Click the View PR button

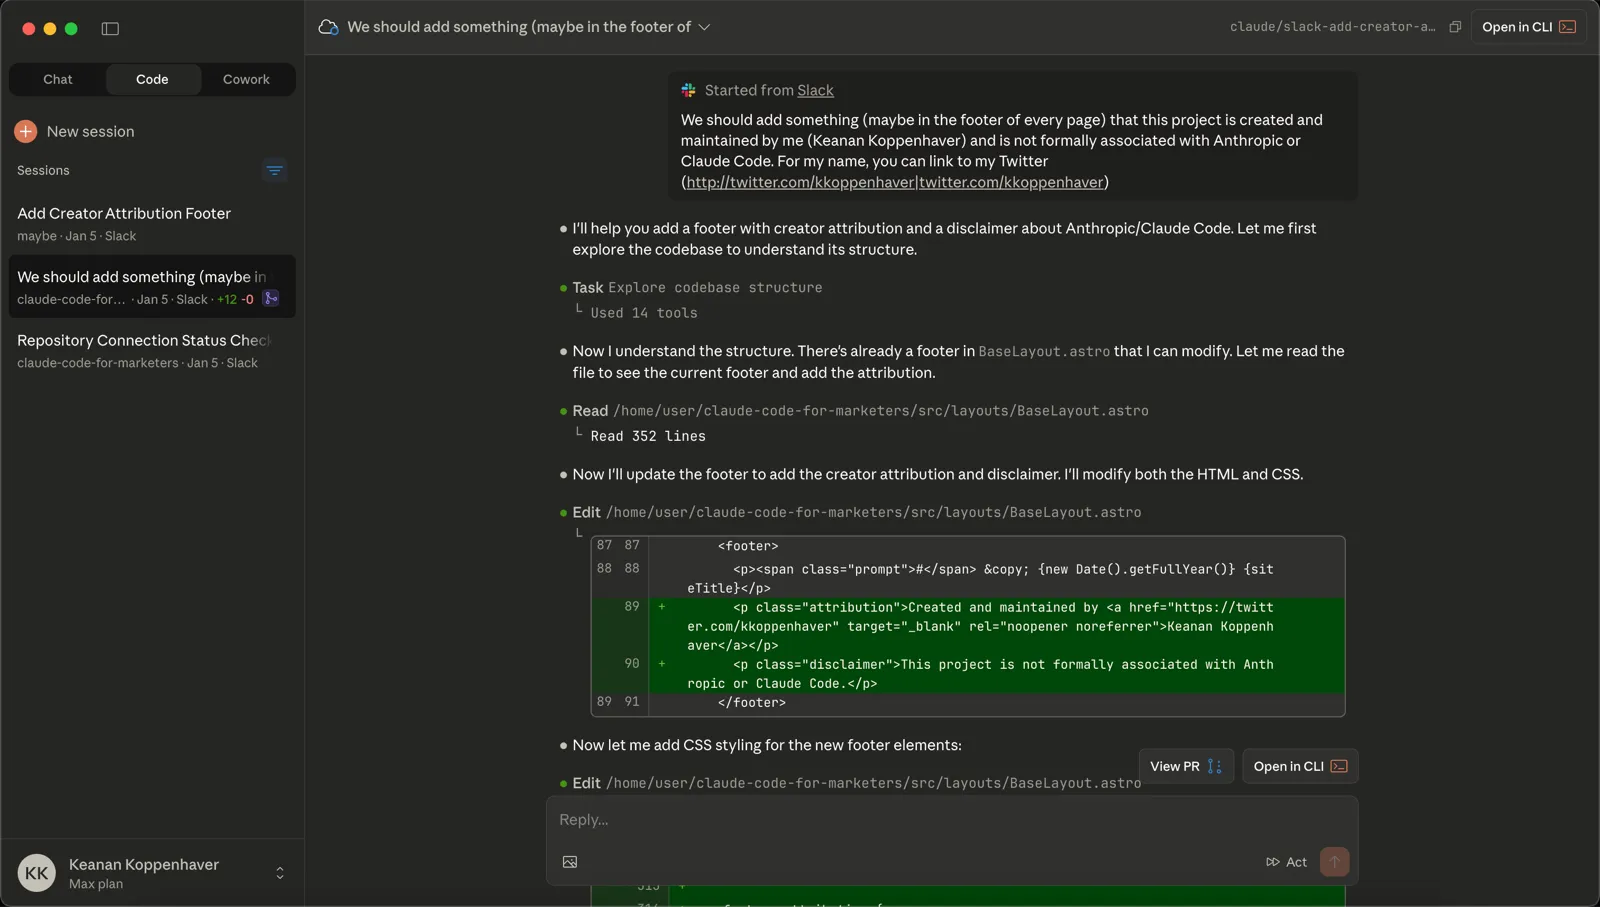[x=1185, y=765]
